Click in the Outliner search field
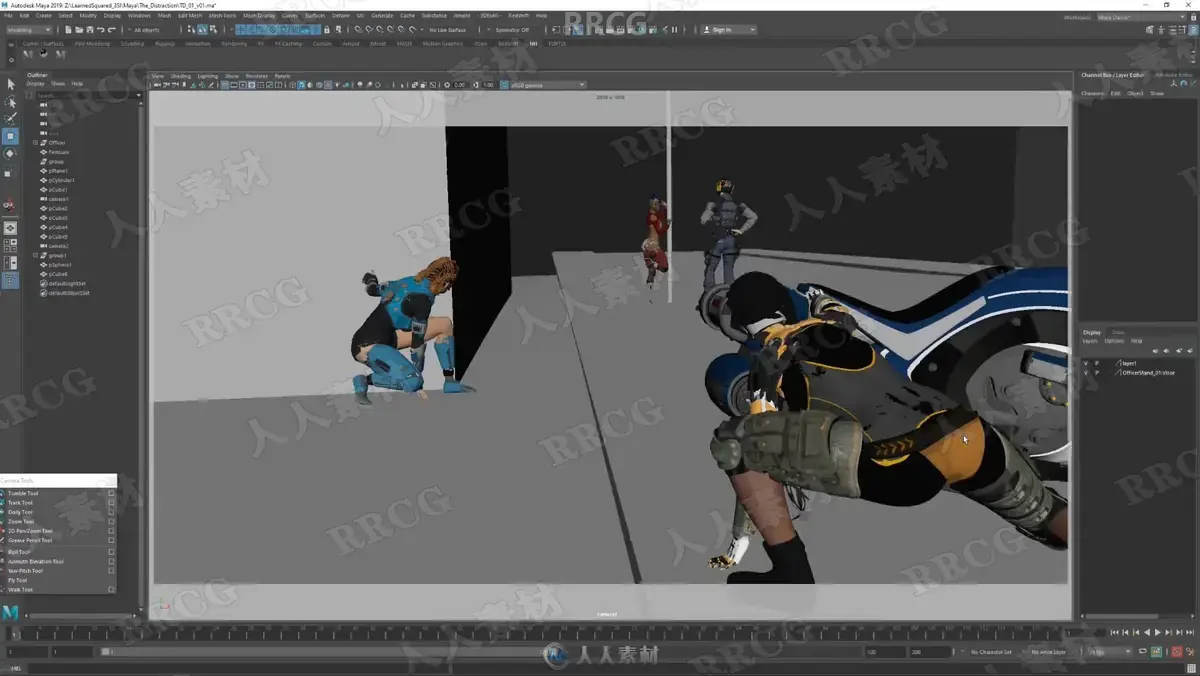The image size is (1200, 676). pyautogui.click(x=88, y=95)
